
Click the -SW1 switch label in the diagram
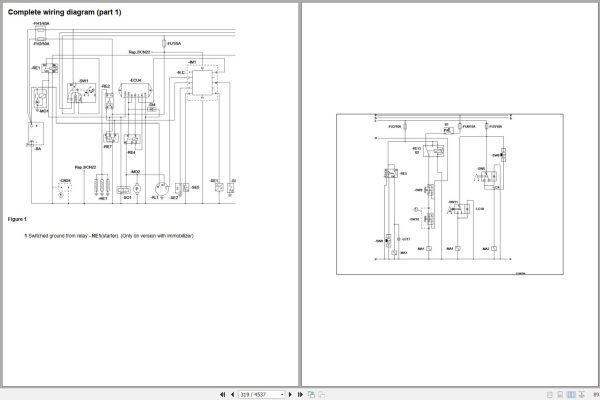(83, 81)
